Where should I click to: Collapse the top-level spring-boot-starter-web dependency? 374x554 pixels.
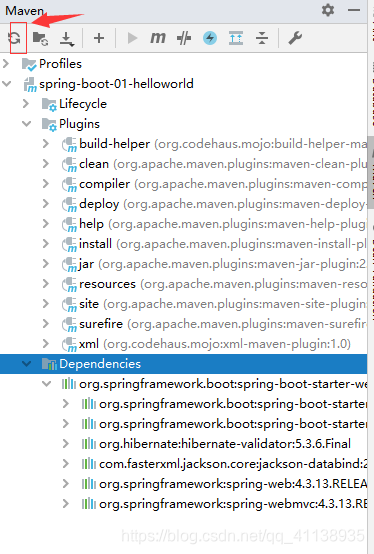point(46,384)
